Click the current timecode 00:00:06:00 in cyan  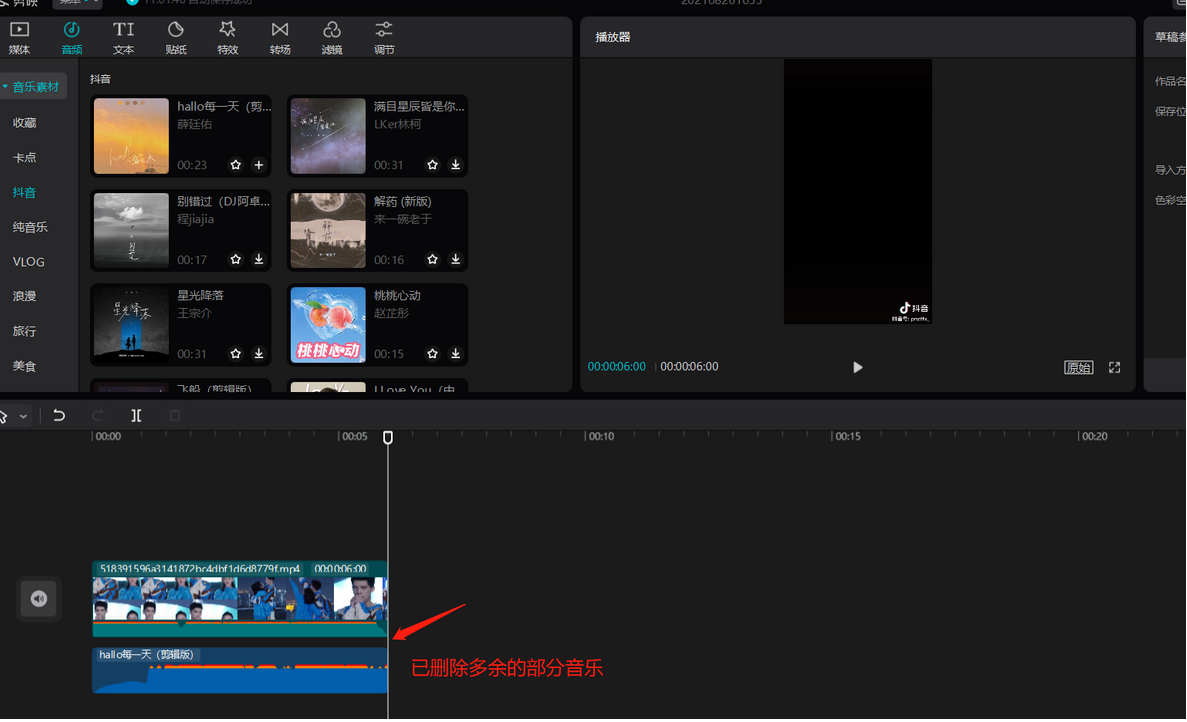point(617,366)
